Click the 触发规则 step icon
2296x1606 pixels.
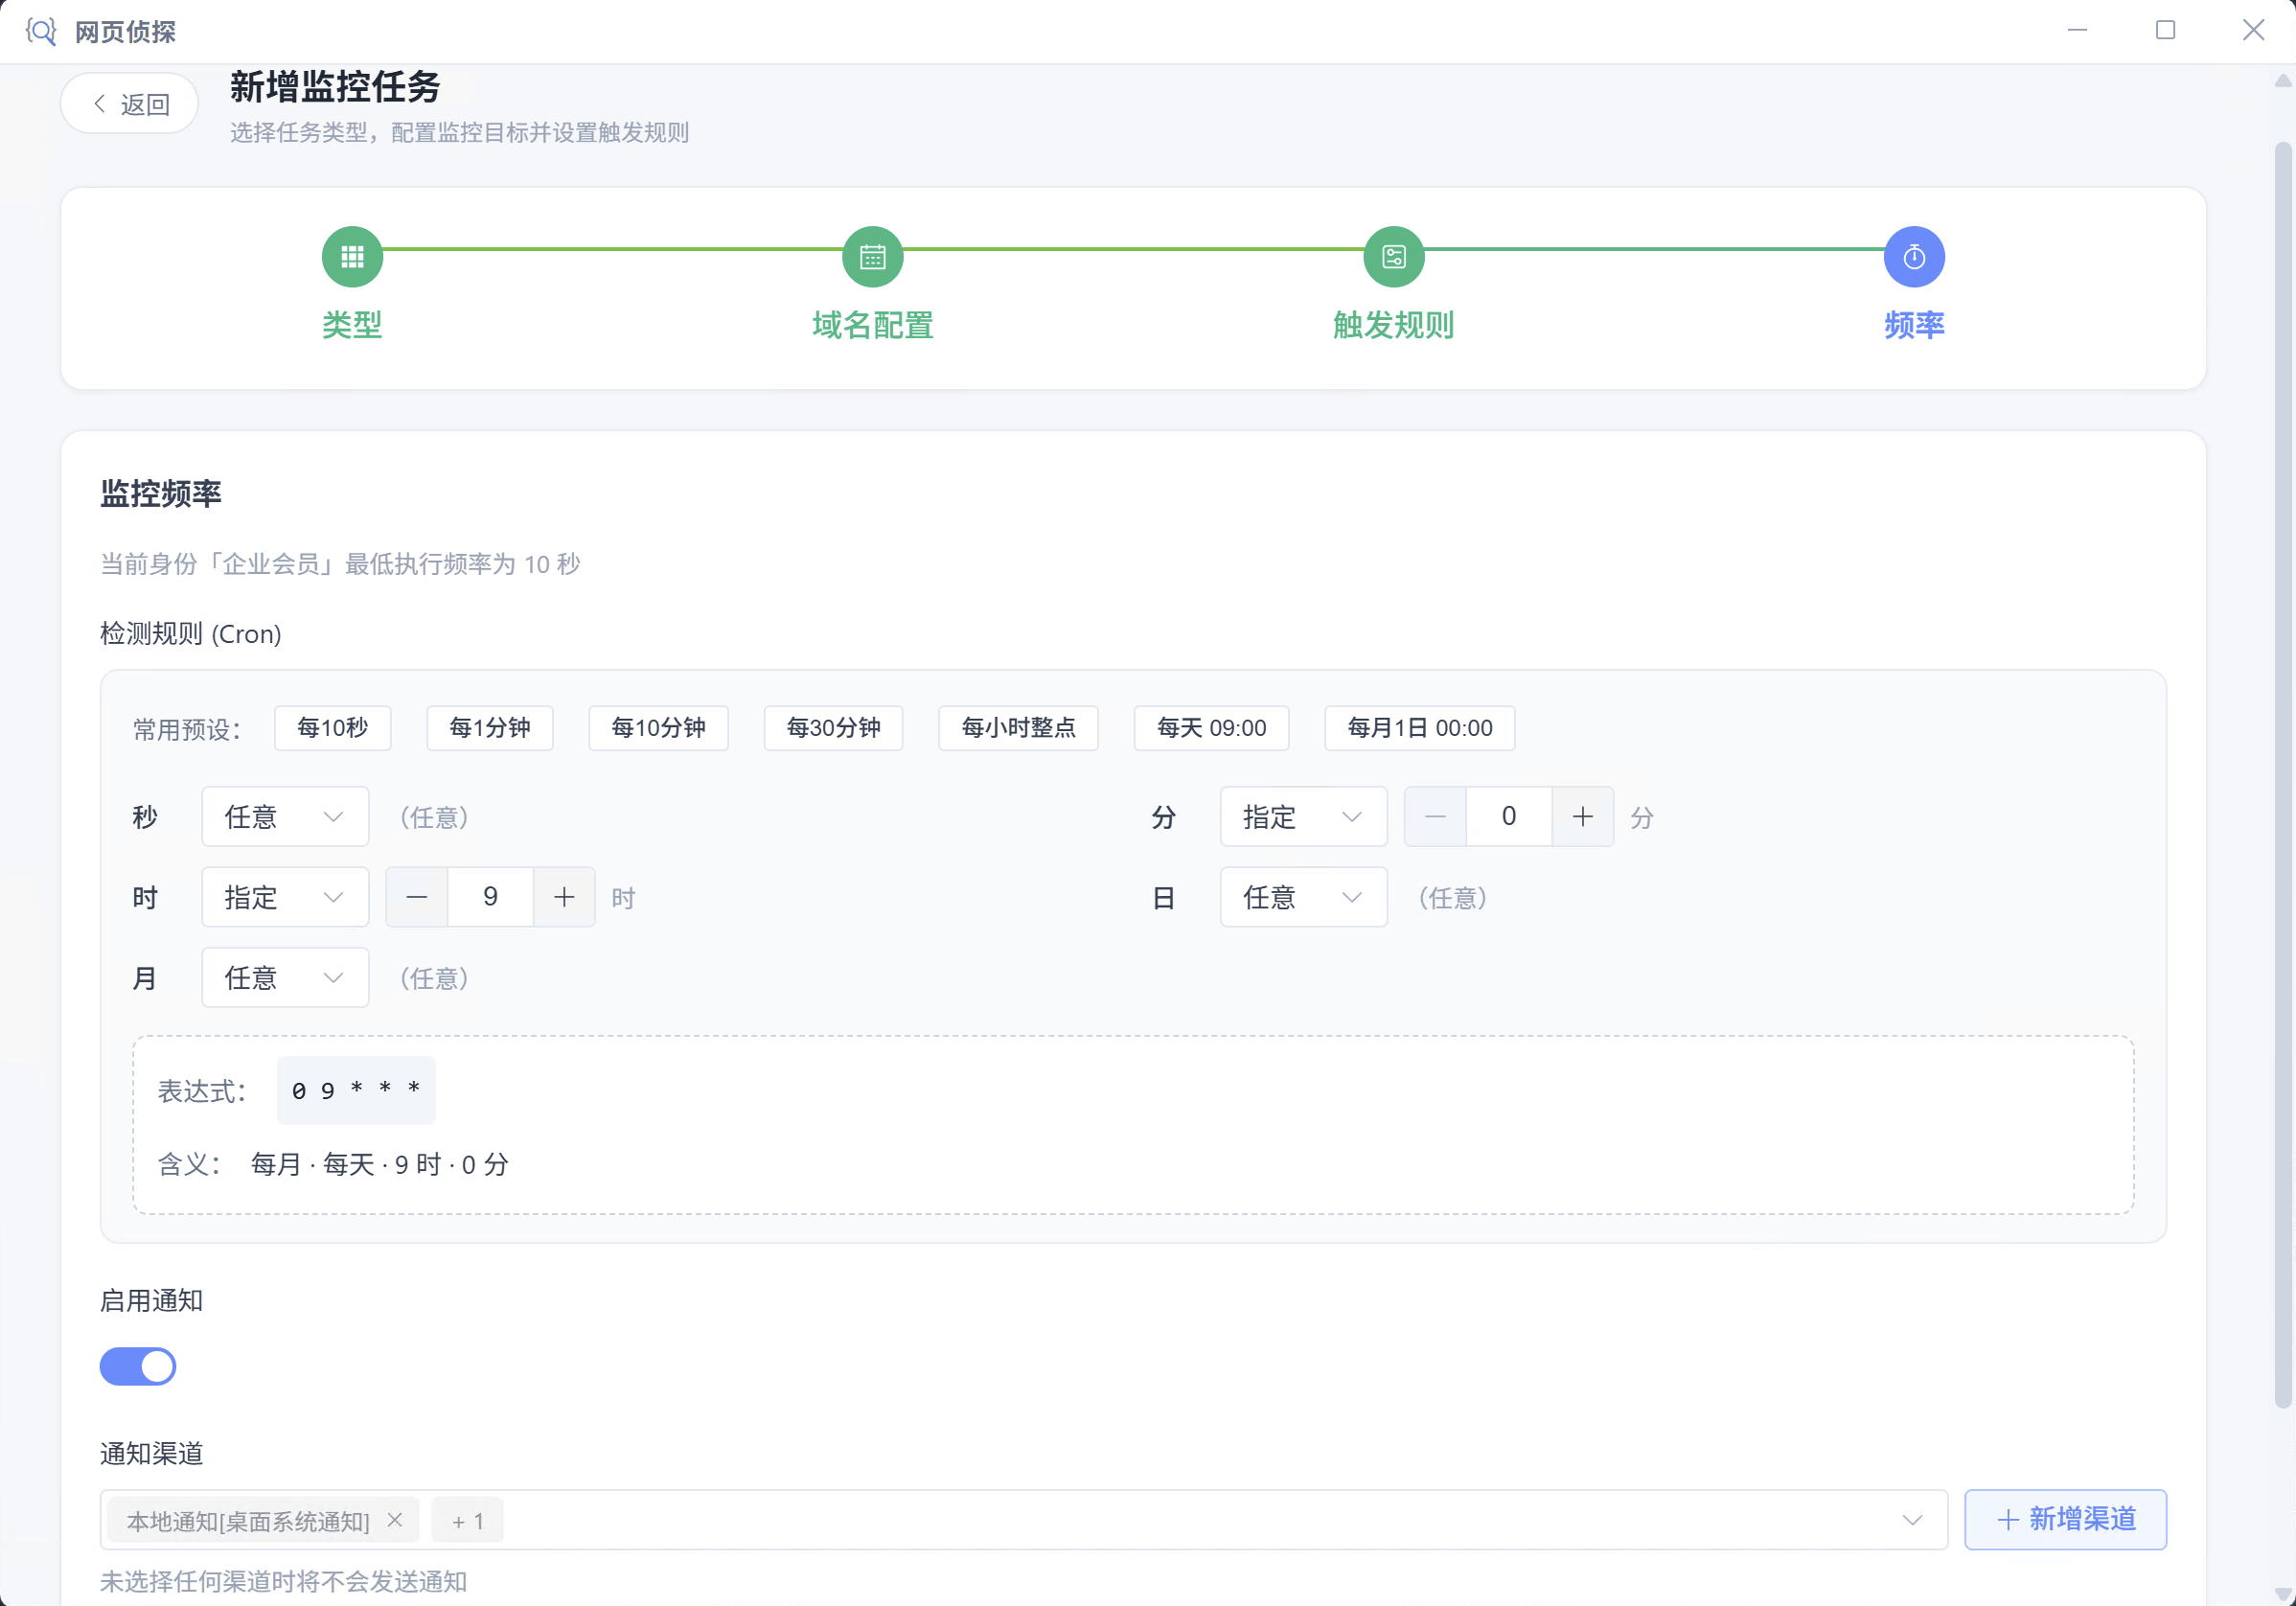(x=1393, y=257)
